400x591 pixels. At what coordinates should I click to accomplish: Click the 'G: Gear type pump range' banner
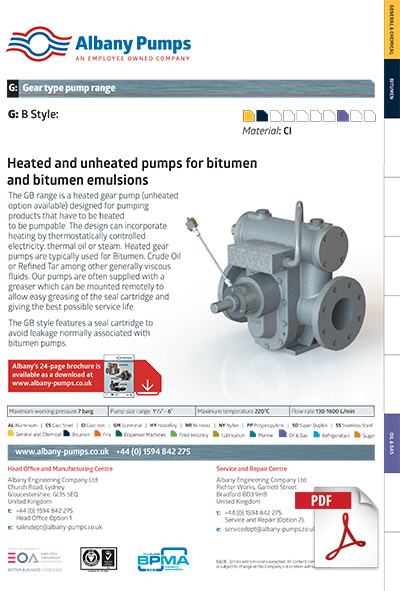click(191, 88)
